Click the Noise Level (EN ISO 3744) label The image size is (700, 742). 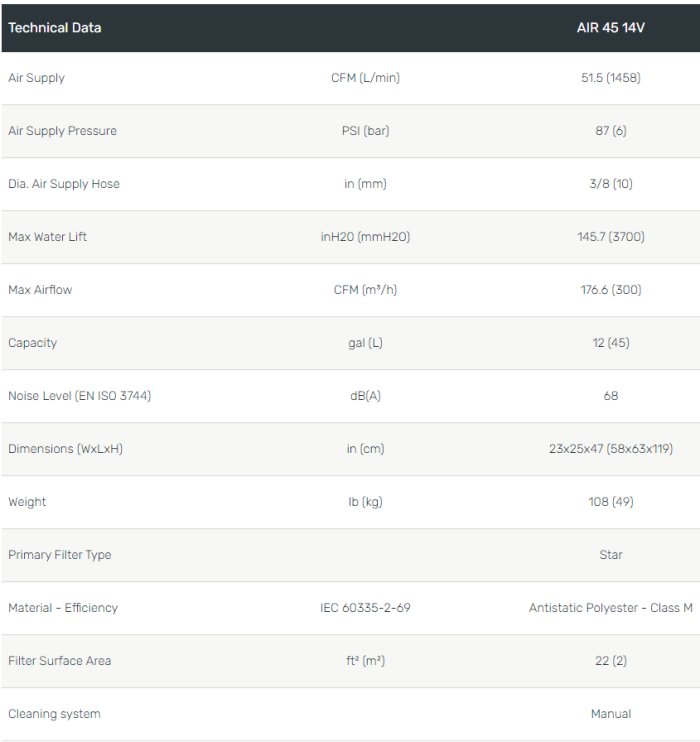coord(80,396)
